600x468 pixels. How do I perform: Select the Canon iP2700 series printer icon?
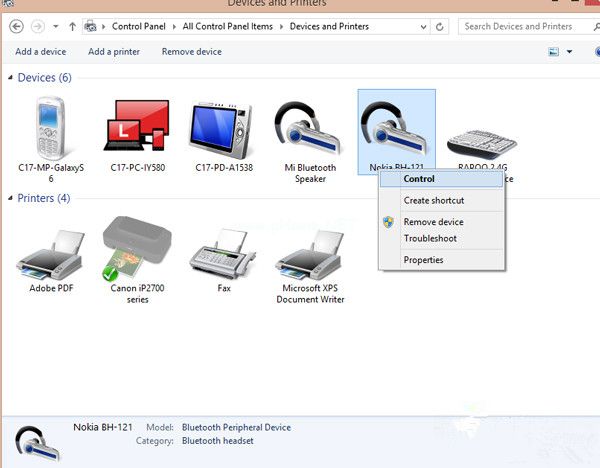pyautogui.click(x=137, y=248)
